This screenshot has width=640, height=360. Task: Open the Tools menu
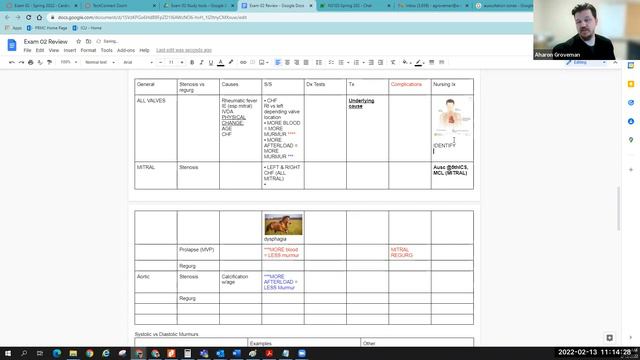point(107,50)
